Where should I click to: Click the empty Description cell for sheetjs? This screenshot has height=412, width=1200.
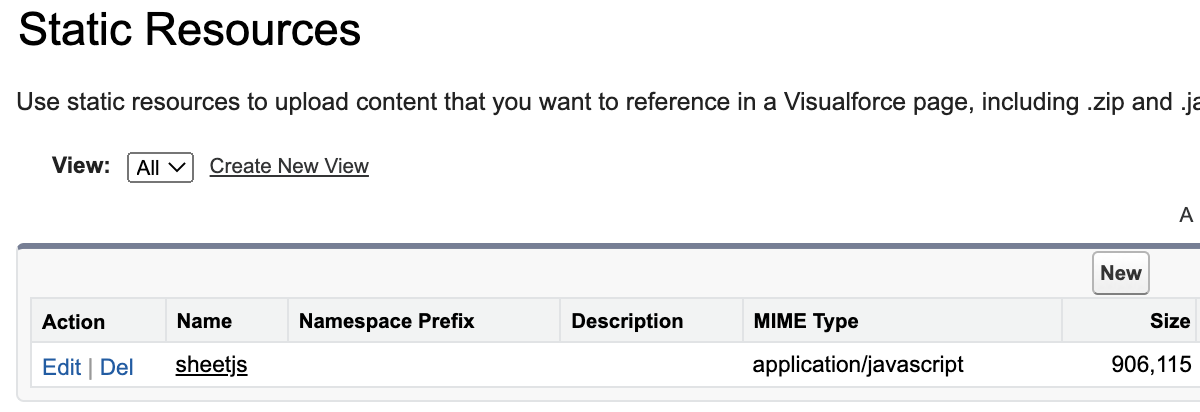point(651,365)
